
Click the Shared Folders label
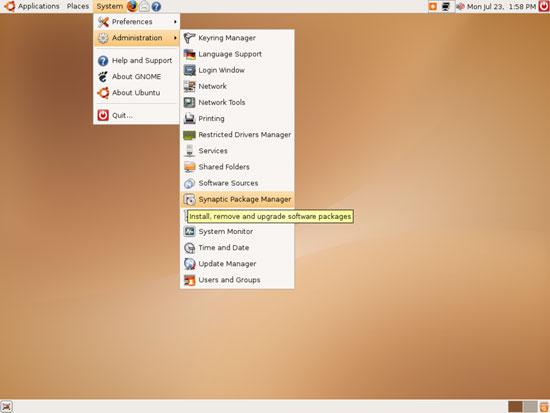click(224, 167)
